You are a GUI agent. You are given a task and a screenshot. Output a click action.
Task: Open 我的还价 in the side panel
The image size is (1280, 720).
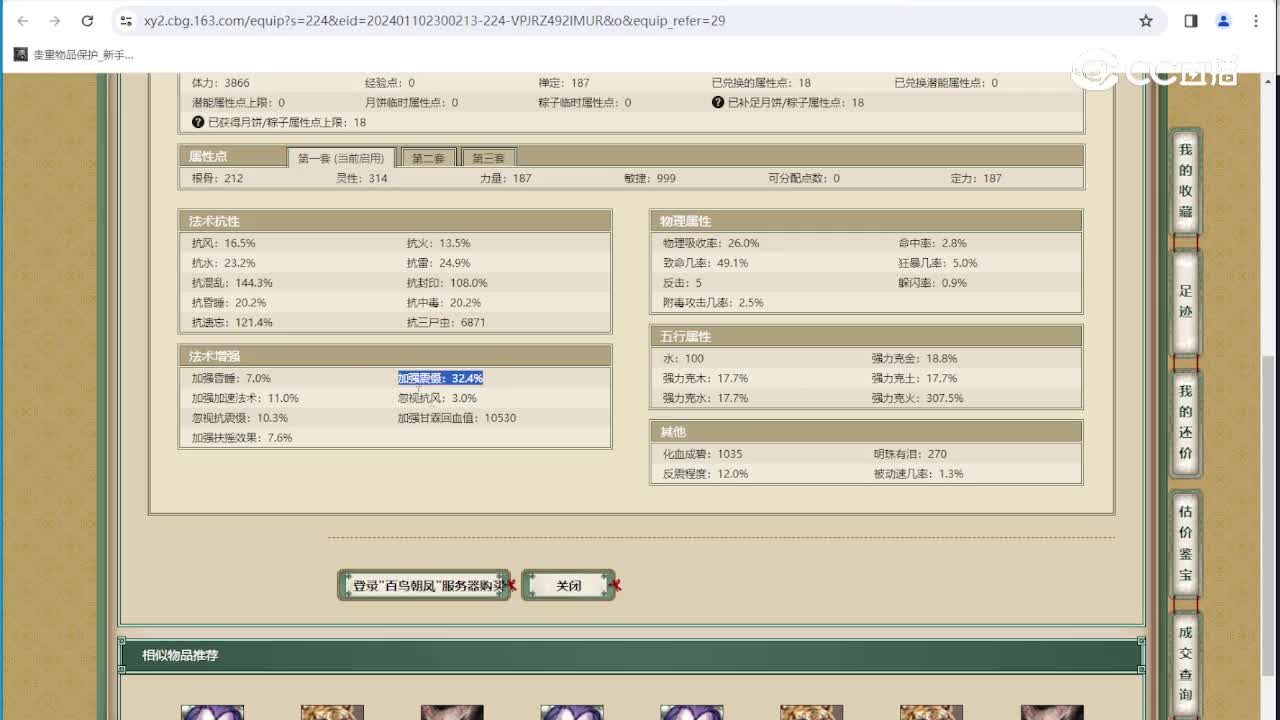click(1185, 422)
